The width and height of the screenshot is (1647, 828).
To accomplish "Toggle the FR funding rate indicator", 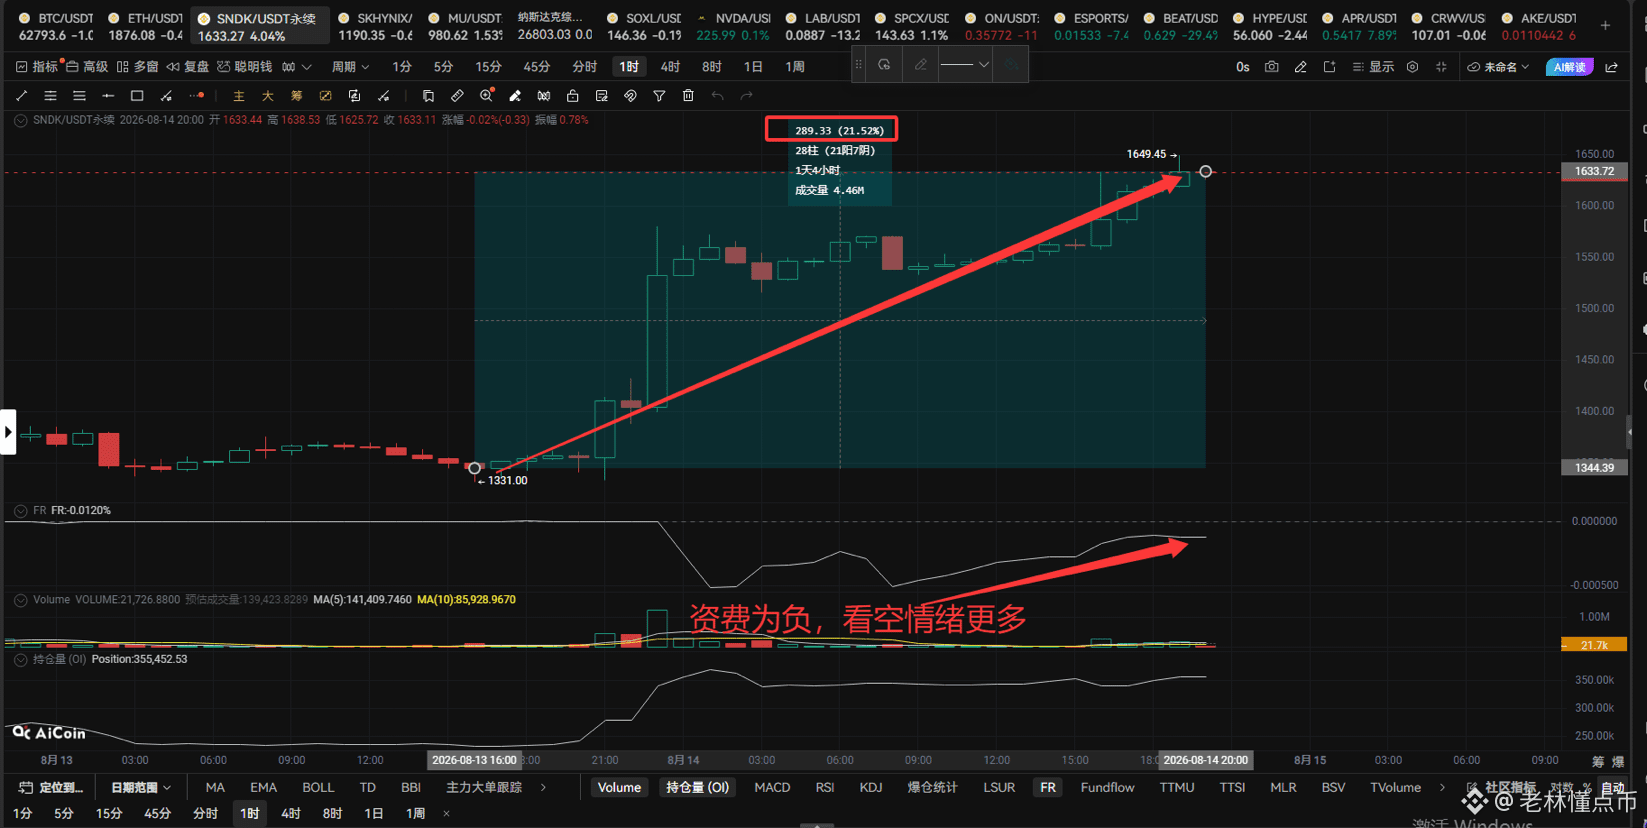I will (1047, 788).
